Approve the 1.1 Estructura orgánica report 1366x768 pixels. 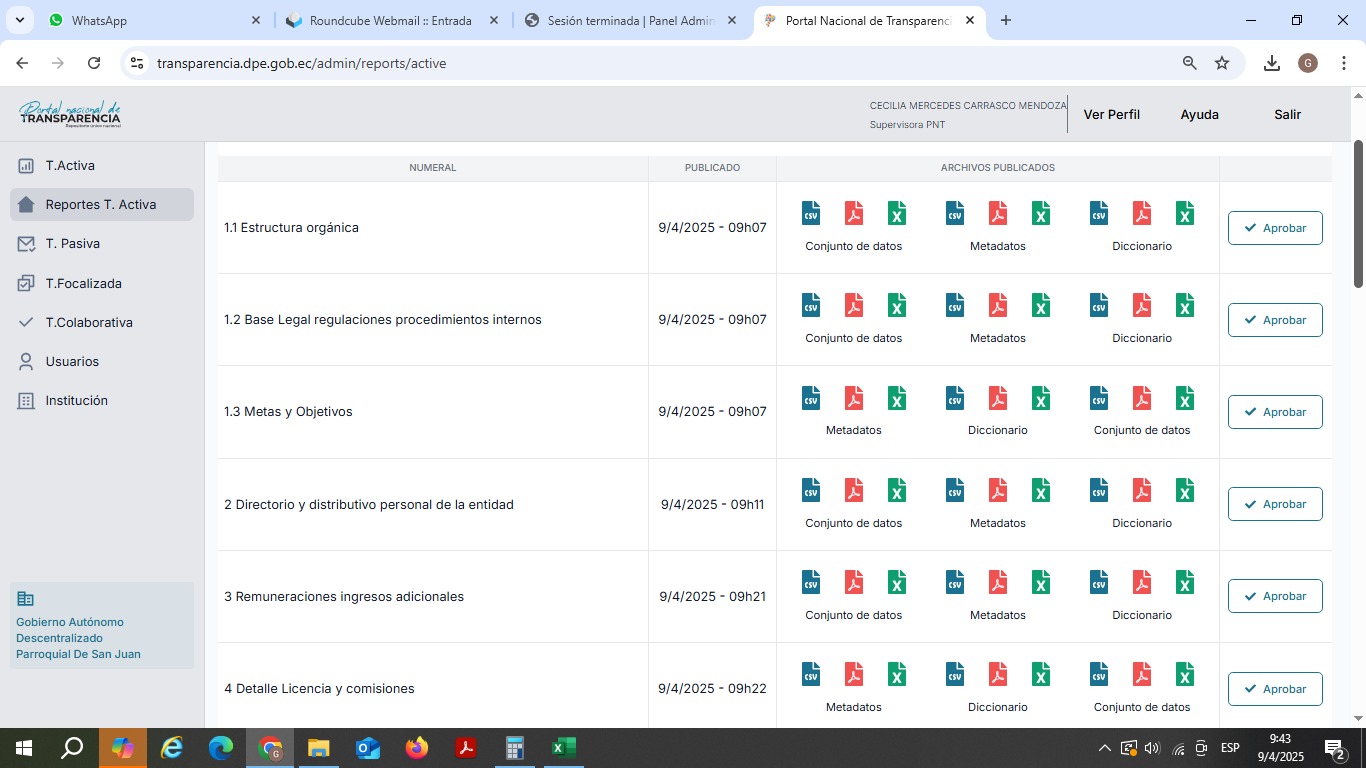click(1275, 228)
